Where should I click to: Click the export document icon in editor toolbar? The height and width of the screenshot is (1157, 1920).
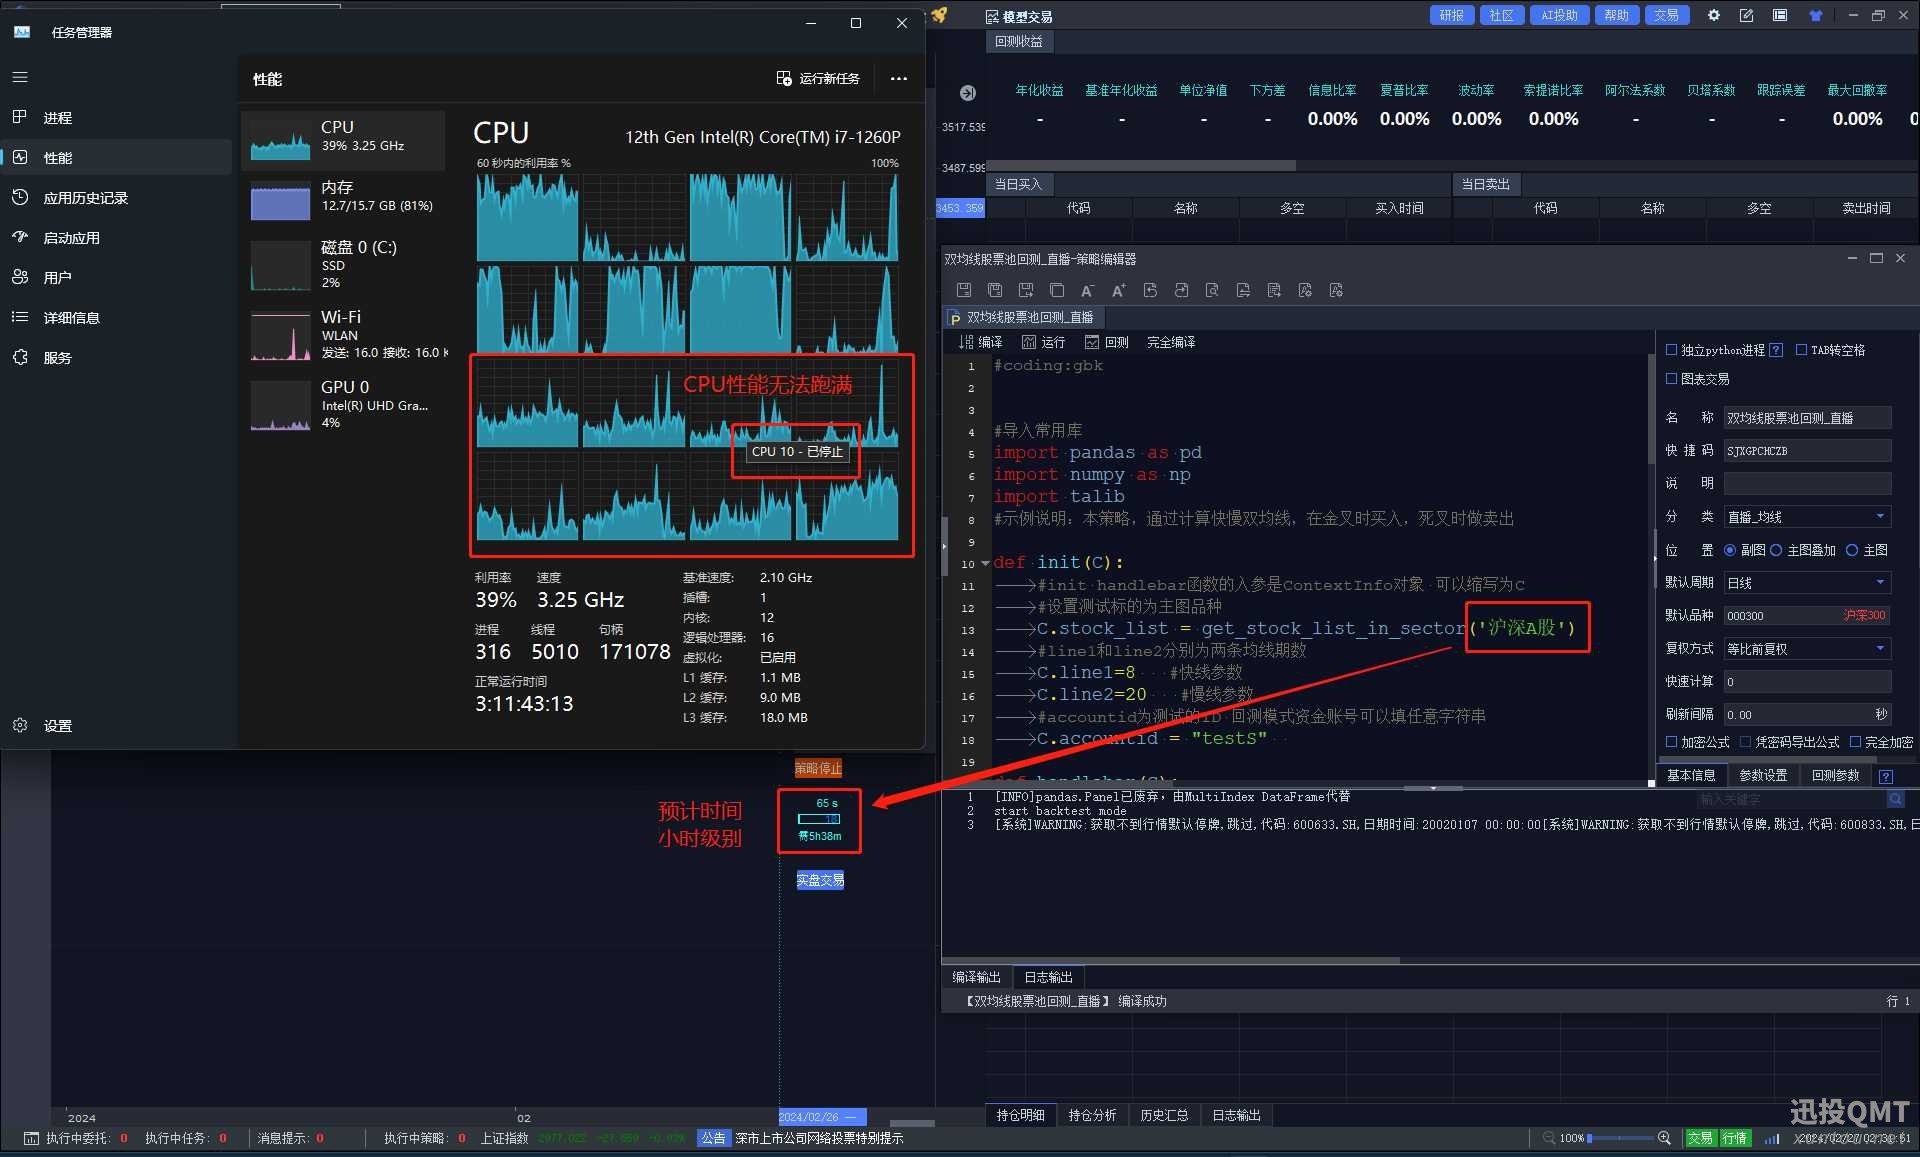1274,290
